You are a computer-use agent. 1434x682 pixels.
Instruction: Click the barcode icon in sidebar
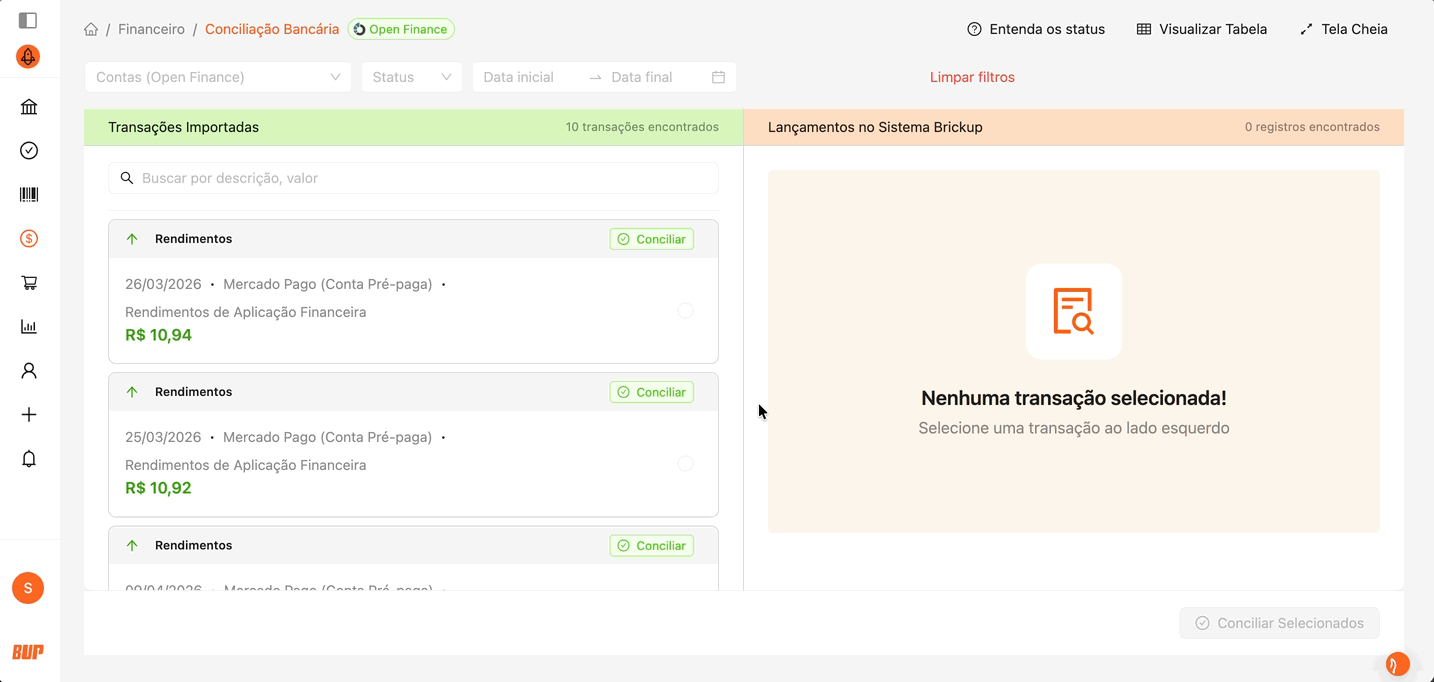29,195
